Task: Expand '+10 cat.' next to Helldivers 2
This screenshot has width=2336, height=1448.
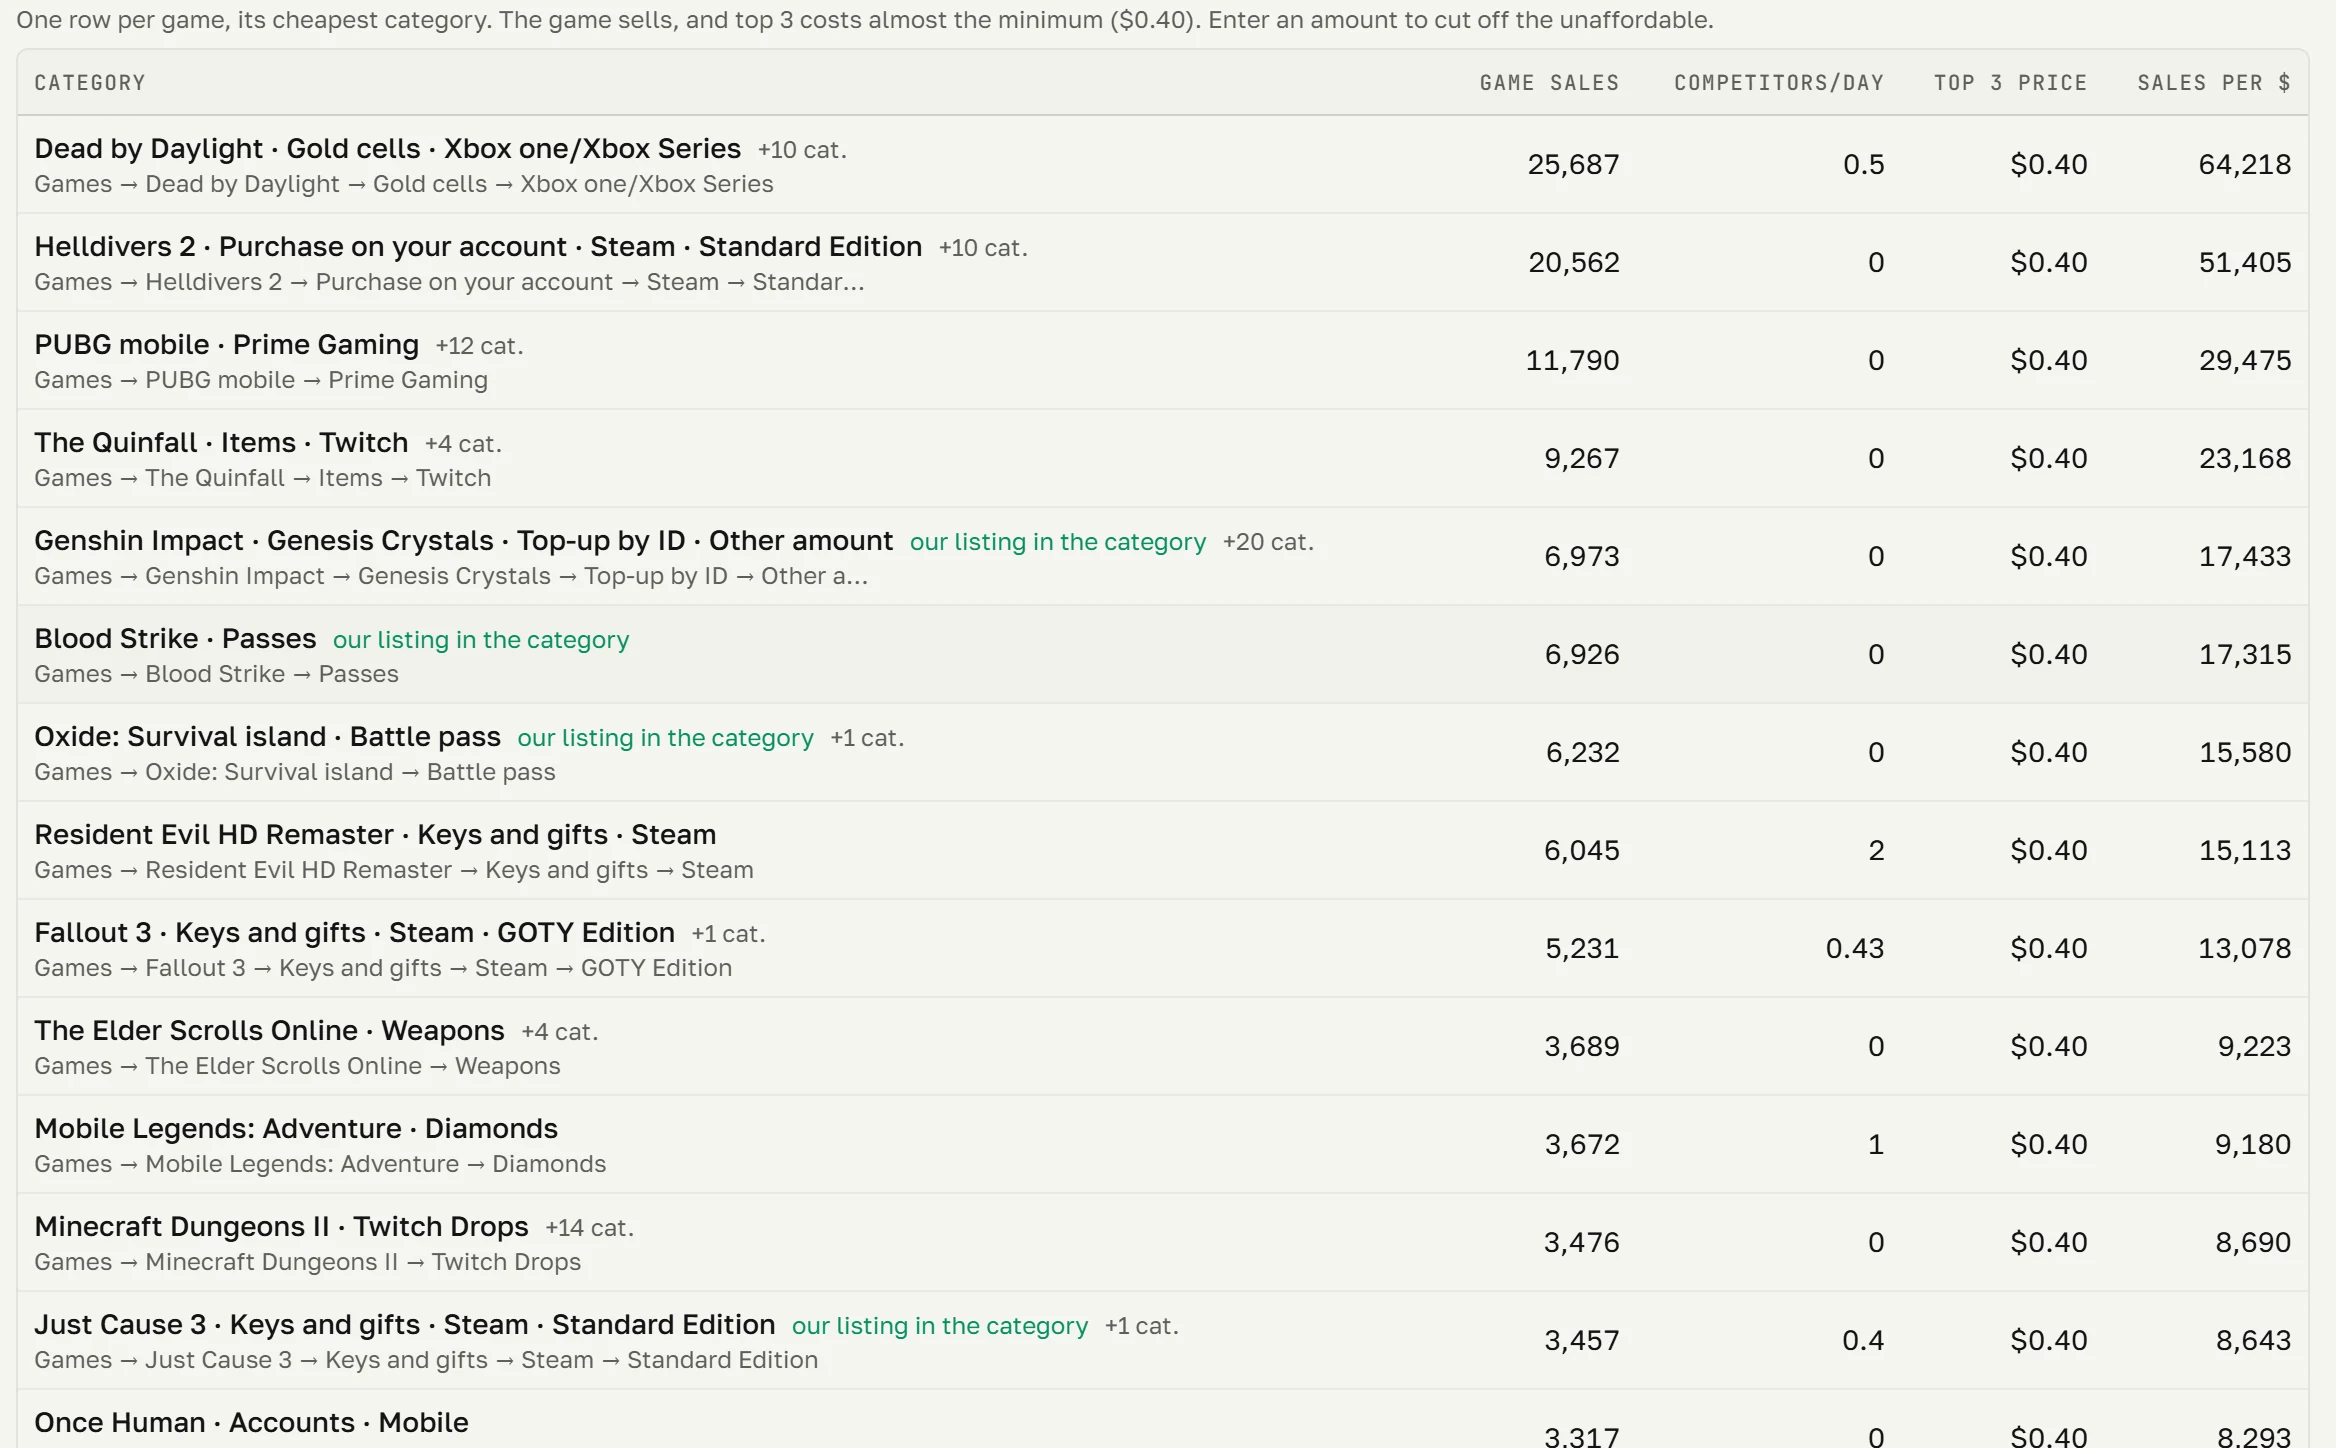Action: (x=983, y=248)
